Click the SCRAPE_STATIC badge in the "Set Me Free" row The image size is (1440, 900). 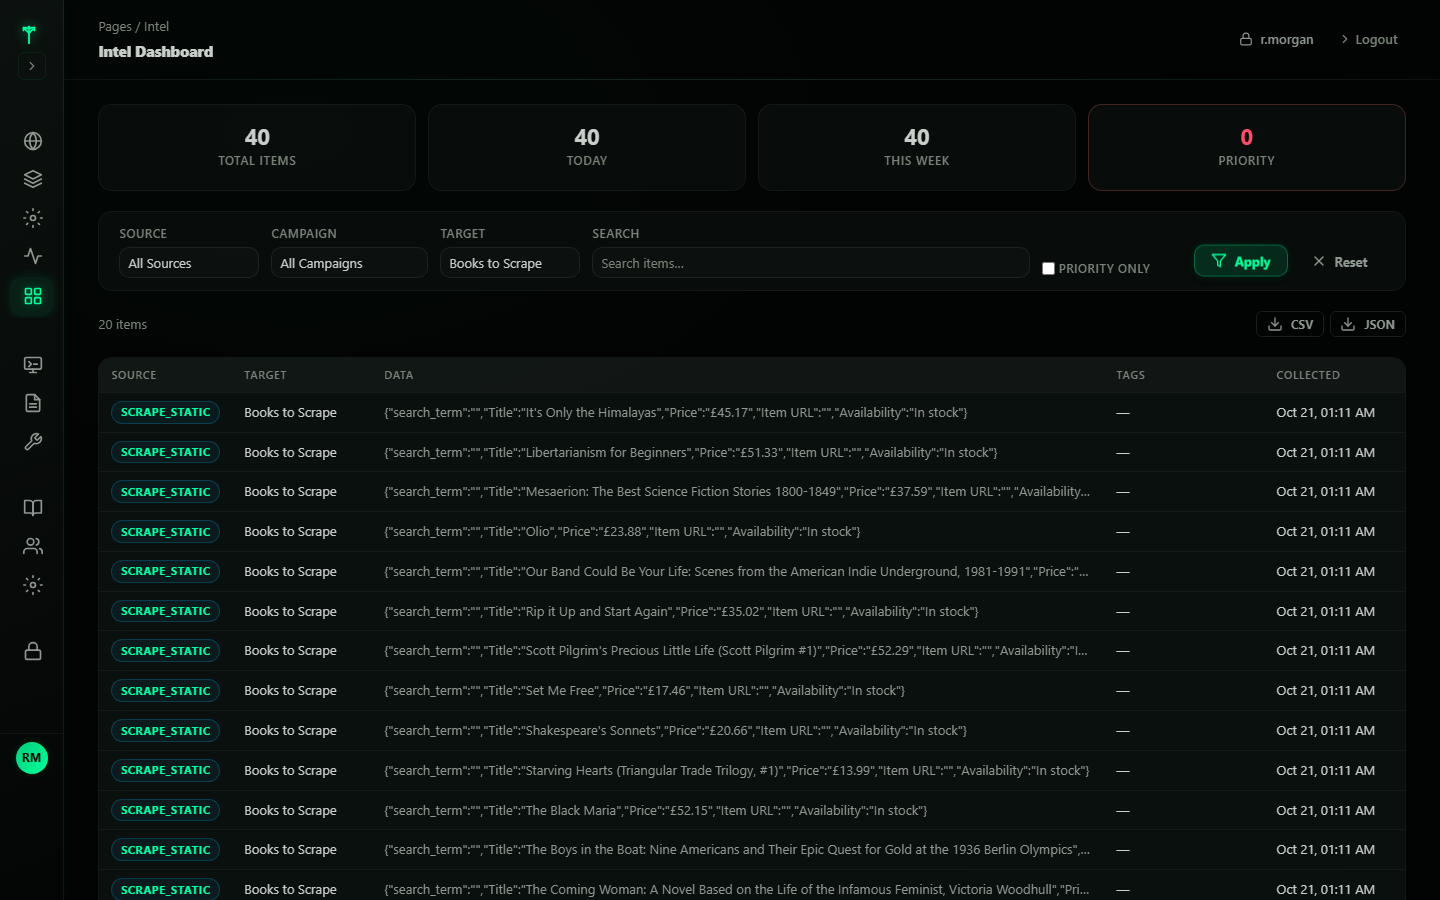coord(165,691)
